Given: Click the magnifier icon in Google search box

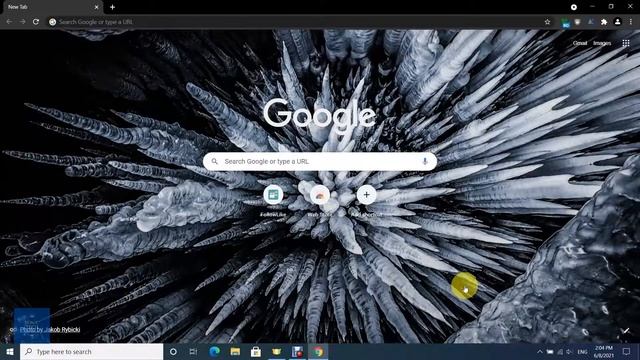Looking at the screenshot, I should 214,162.
